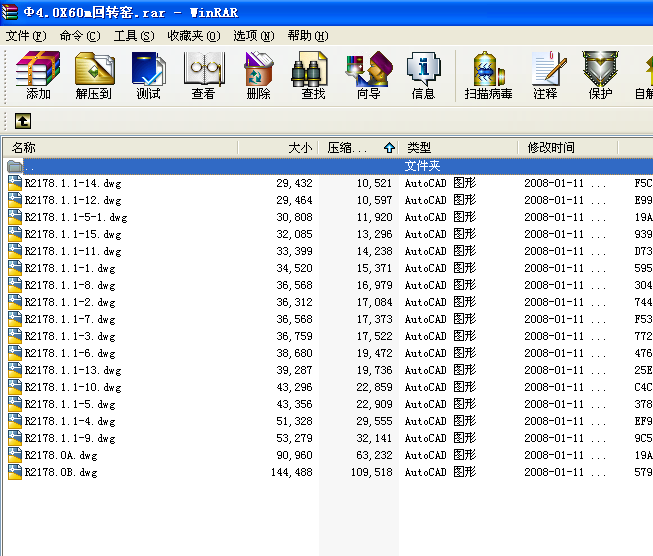Image resolution: width=653 pixels, height=556 pixels.
Task: Click size value 90,960
Action: coord(294,455)
